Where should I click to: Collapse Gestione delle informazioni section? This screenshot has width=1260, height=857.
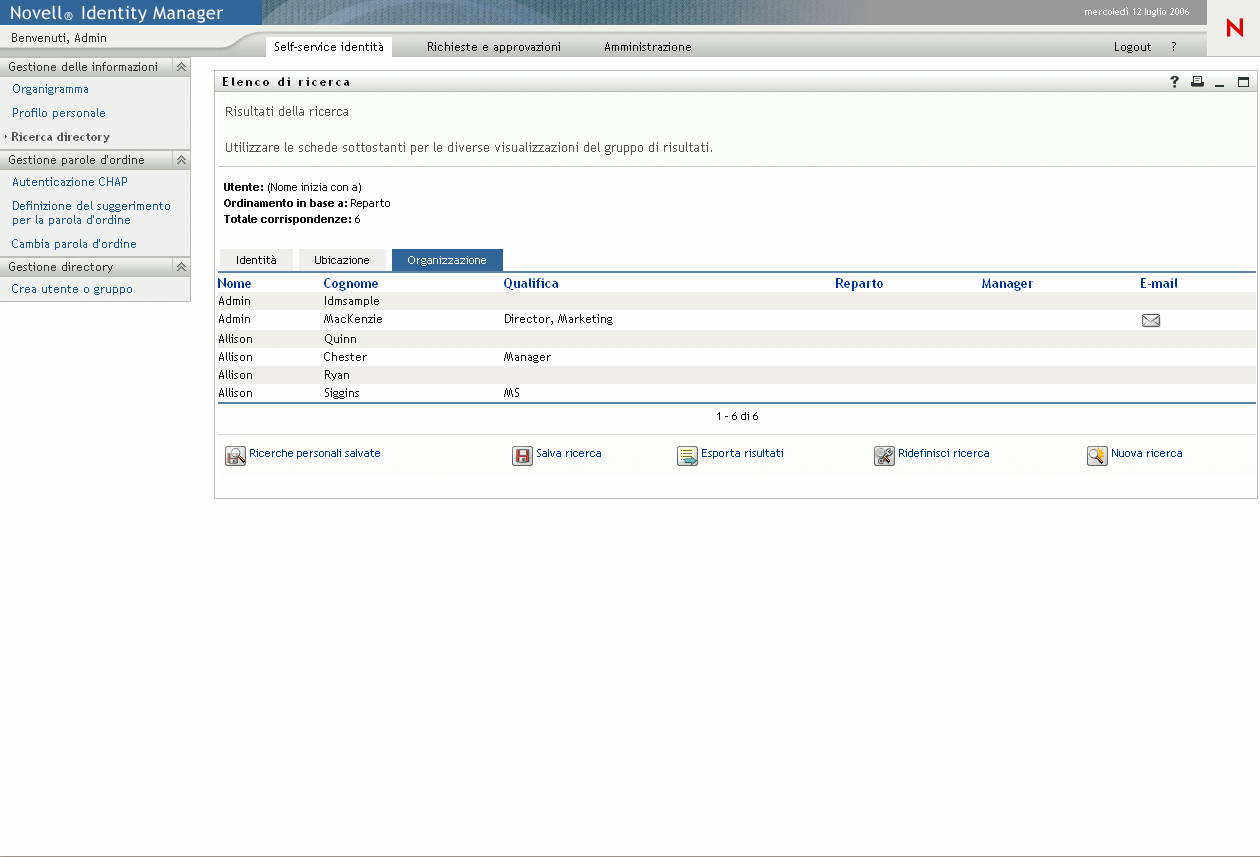tap(181, 67)
